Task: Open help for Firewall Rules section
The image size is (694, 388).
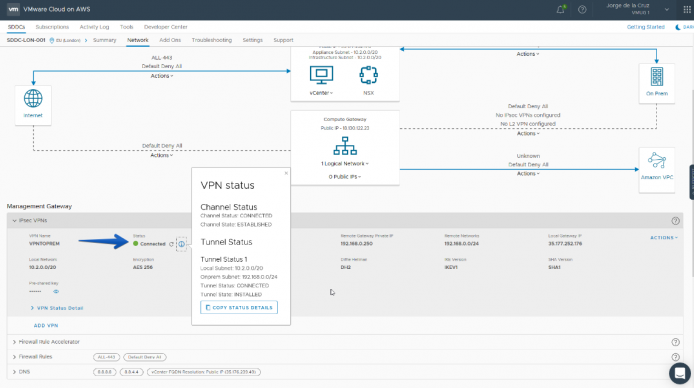Action: tap(675, 357)
